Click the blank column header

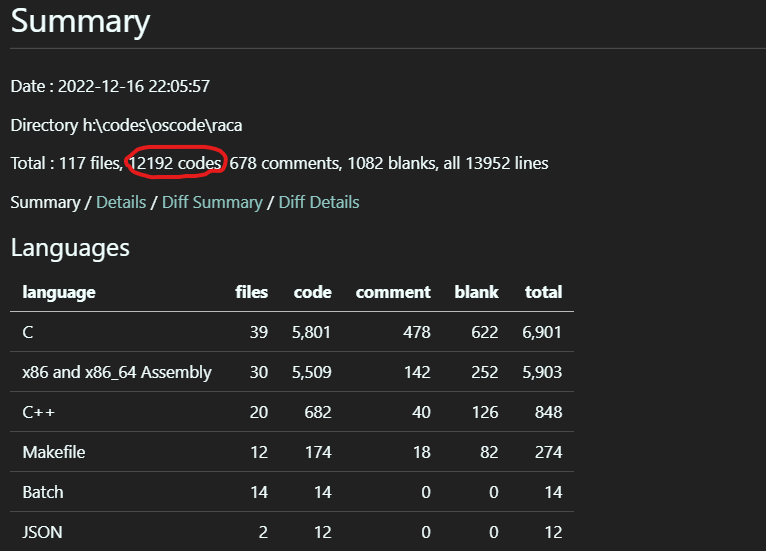(476, 292)
